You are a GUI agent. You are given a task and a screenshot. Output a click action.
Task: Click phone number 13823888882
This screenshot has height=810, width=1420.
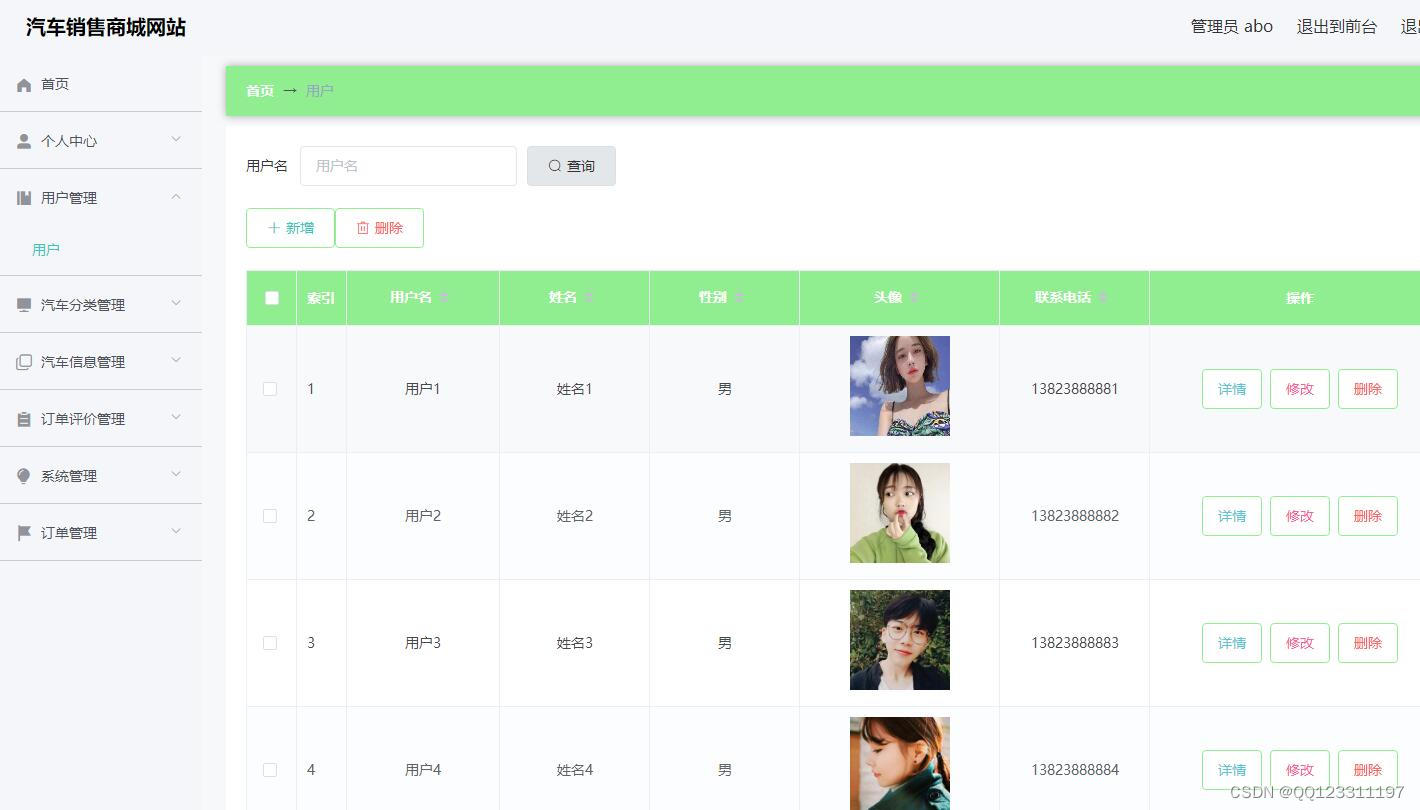point(1075,516)
